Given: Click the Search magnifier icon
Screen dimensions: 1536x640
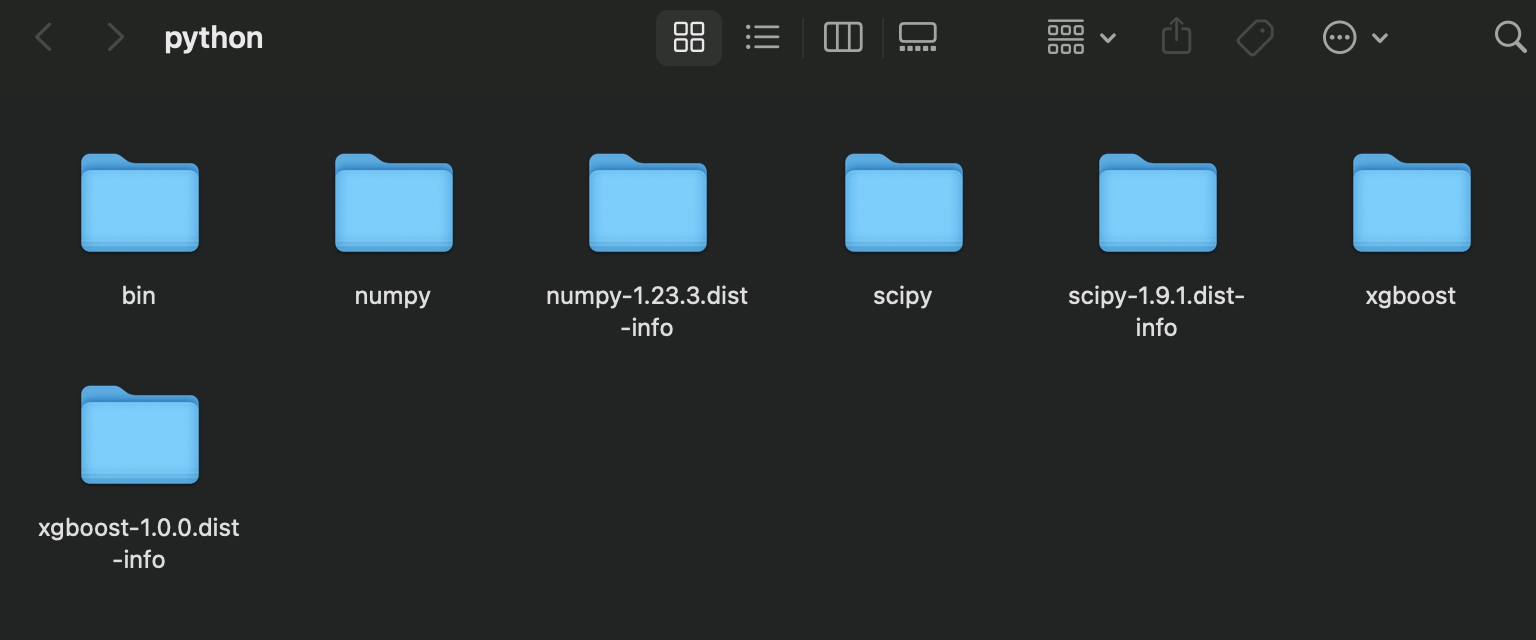Looking at the screenshot, I should click(x=1509, y=37).
